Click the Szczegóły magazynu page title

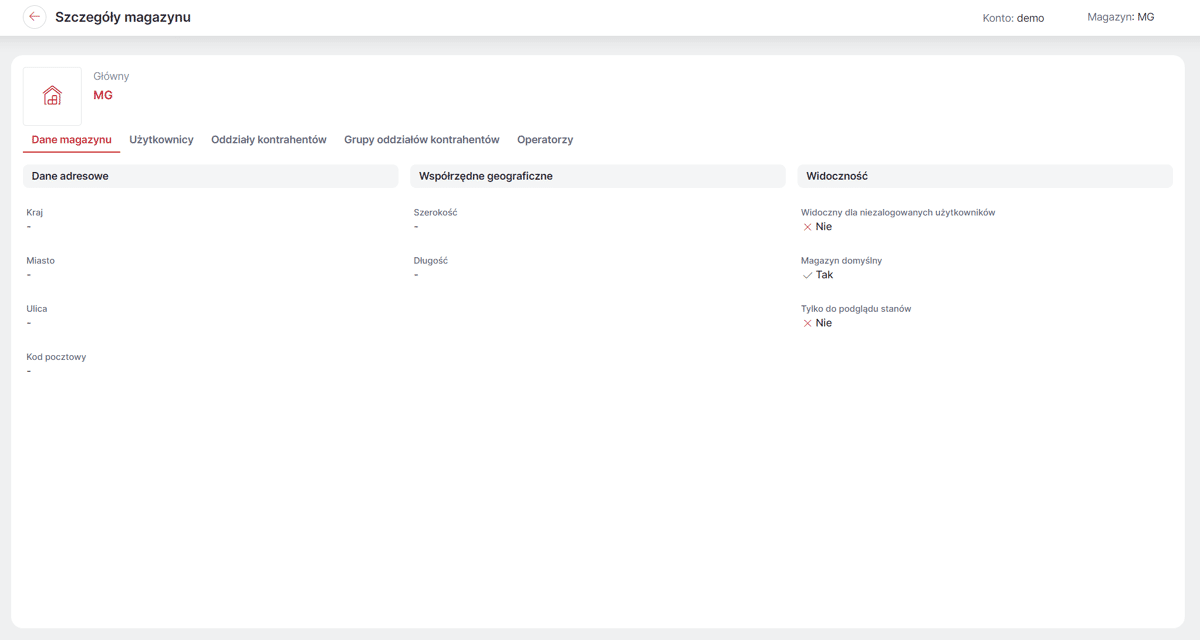coord(123,17)
